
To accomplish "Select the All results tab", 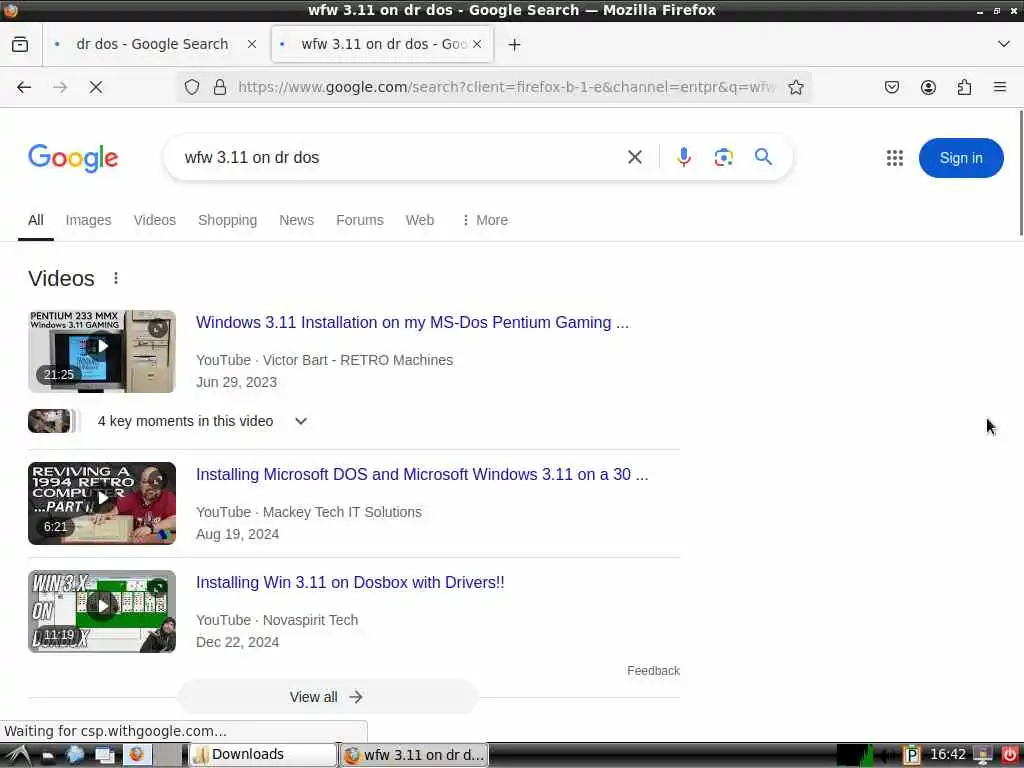I will click(36, 220).
